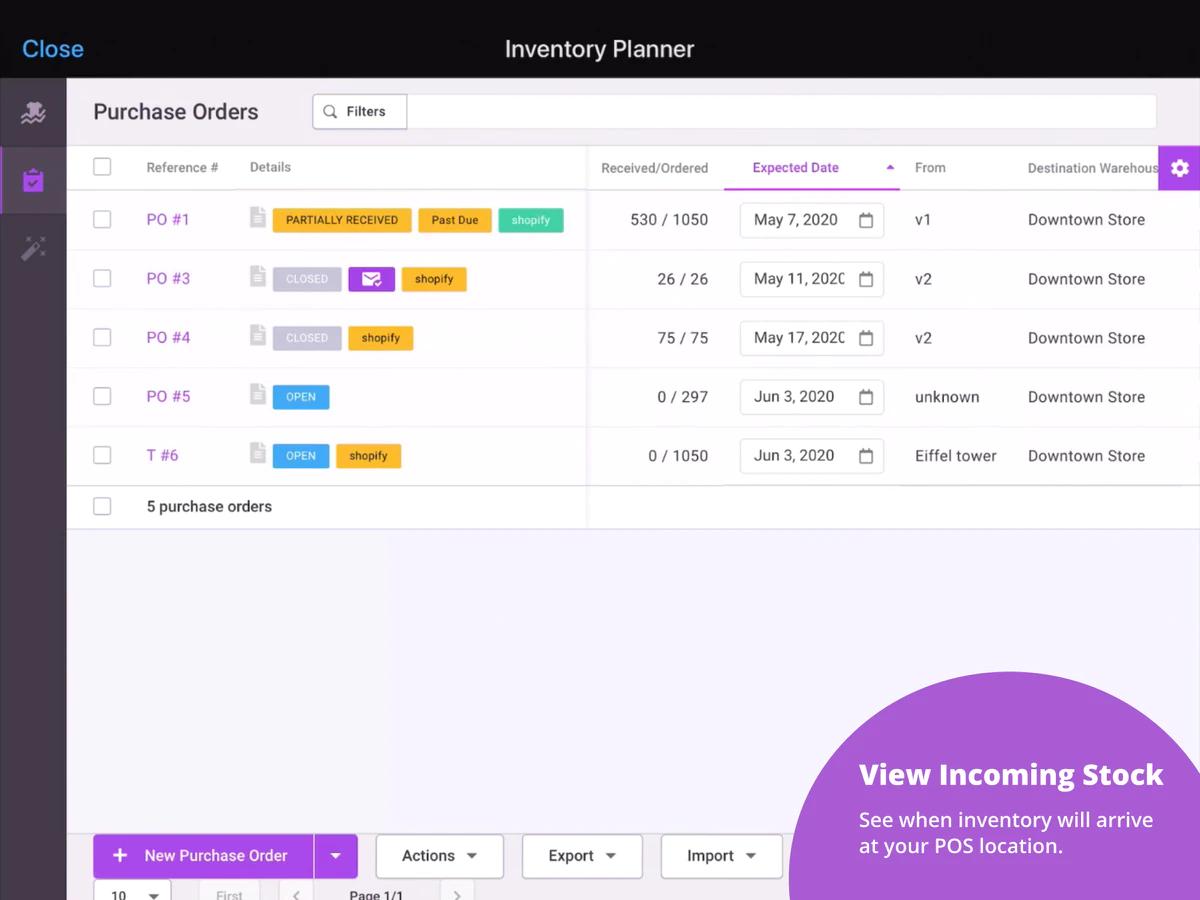Click the Received/Ordered column header
Image resolution: width=1200 pixels, height=900 pixels.
pyautogui.click(x=654, y=168)
